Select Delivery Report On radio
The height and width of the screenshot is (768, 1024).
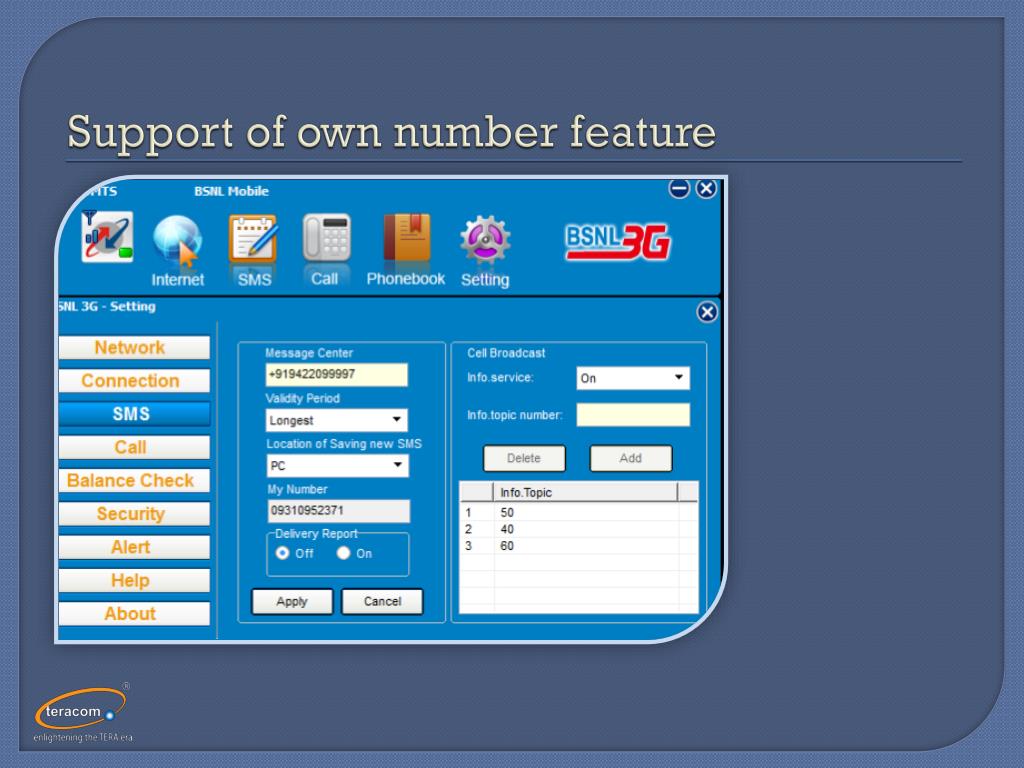pos(344,553)
